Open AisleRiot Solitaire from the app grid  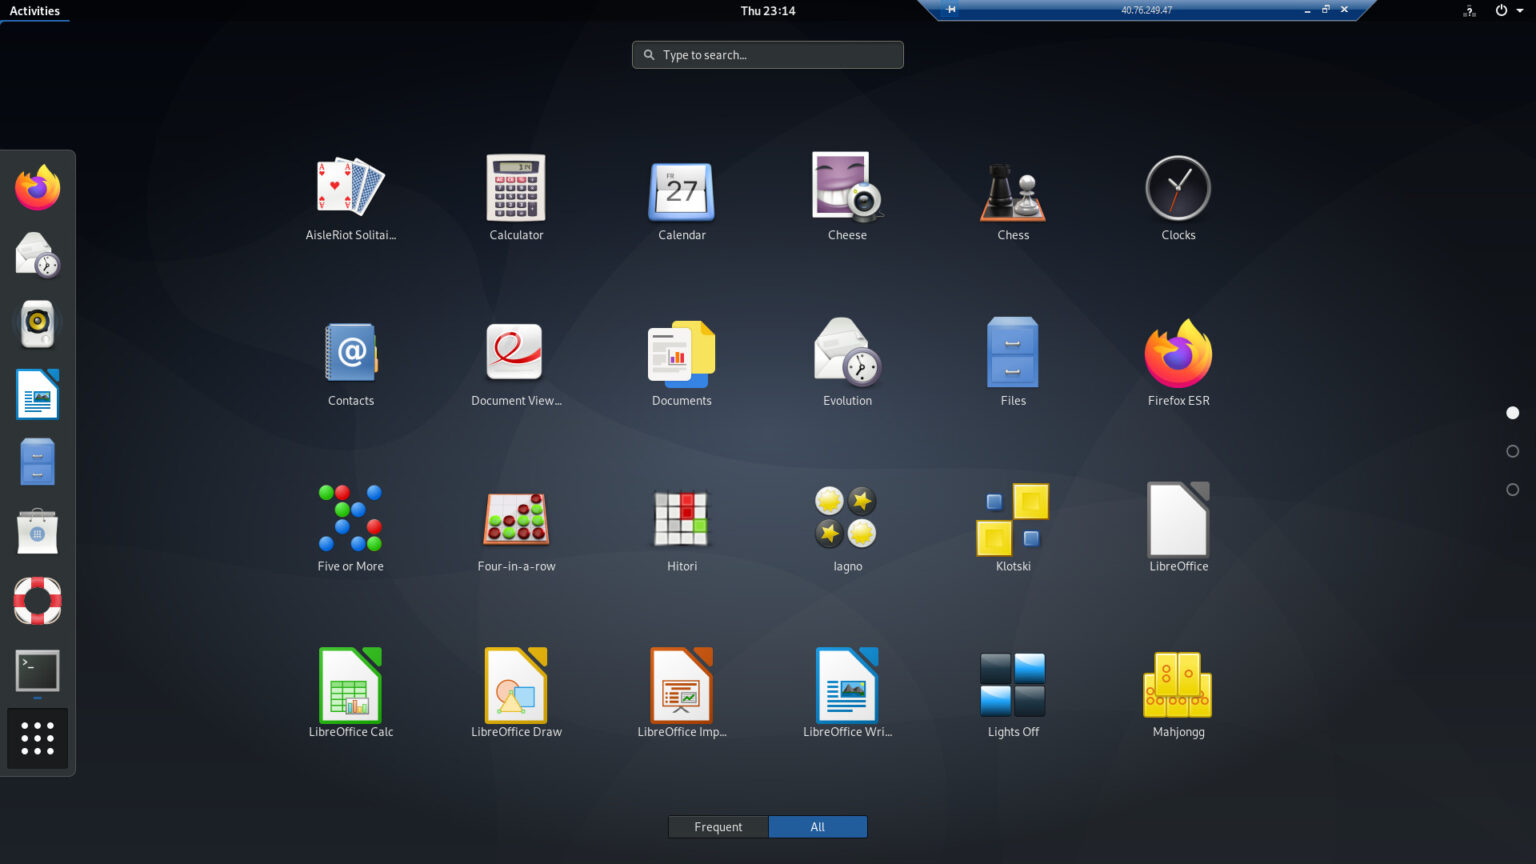(351, 198)
